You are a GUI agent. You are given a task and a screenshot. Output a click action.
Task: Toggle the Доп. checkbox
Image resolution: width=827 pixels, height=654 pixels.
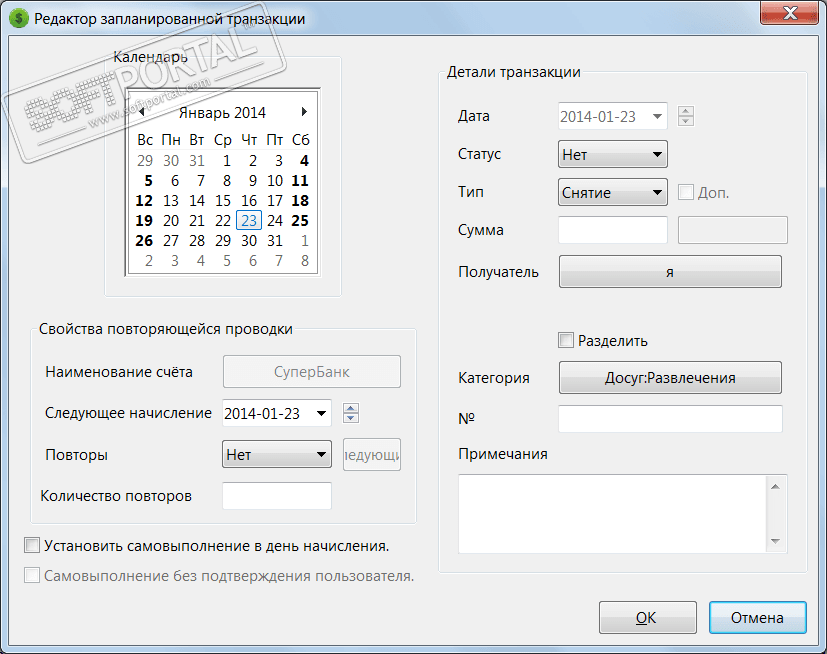click(686, 192)
